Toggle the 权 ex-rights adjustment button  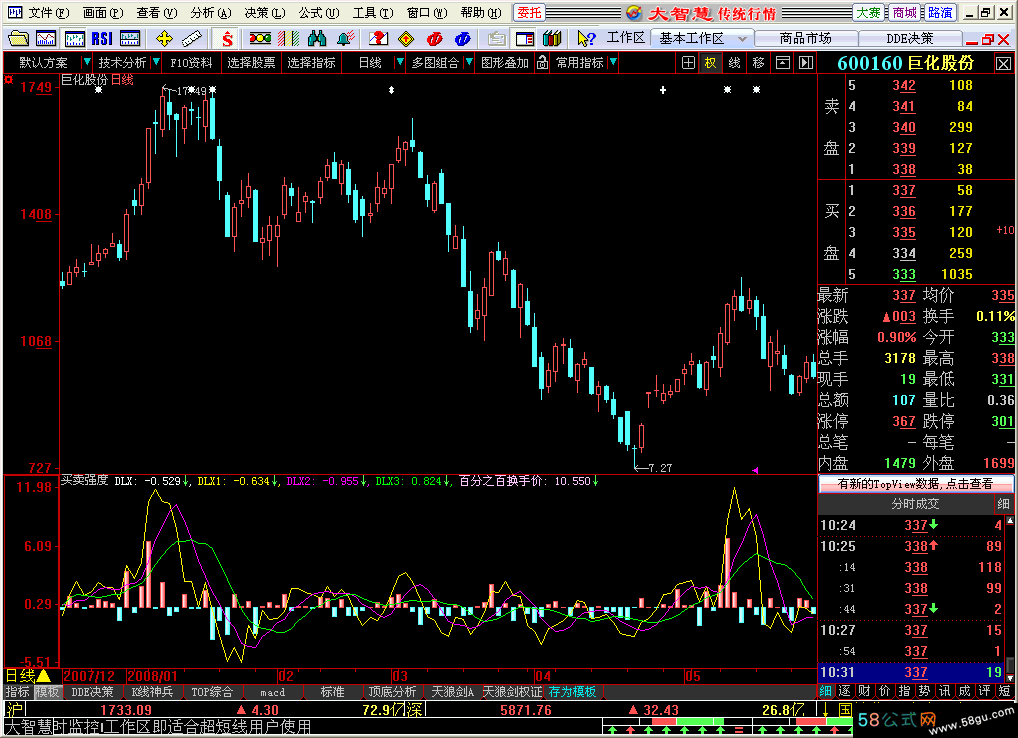[x=710, y=62]
